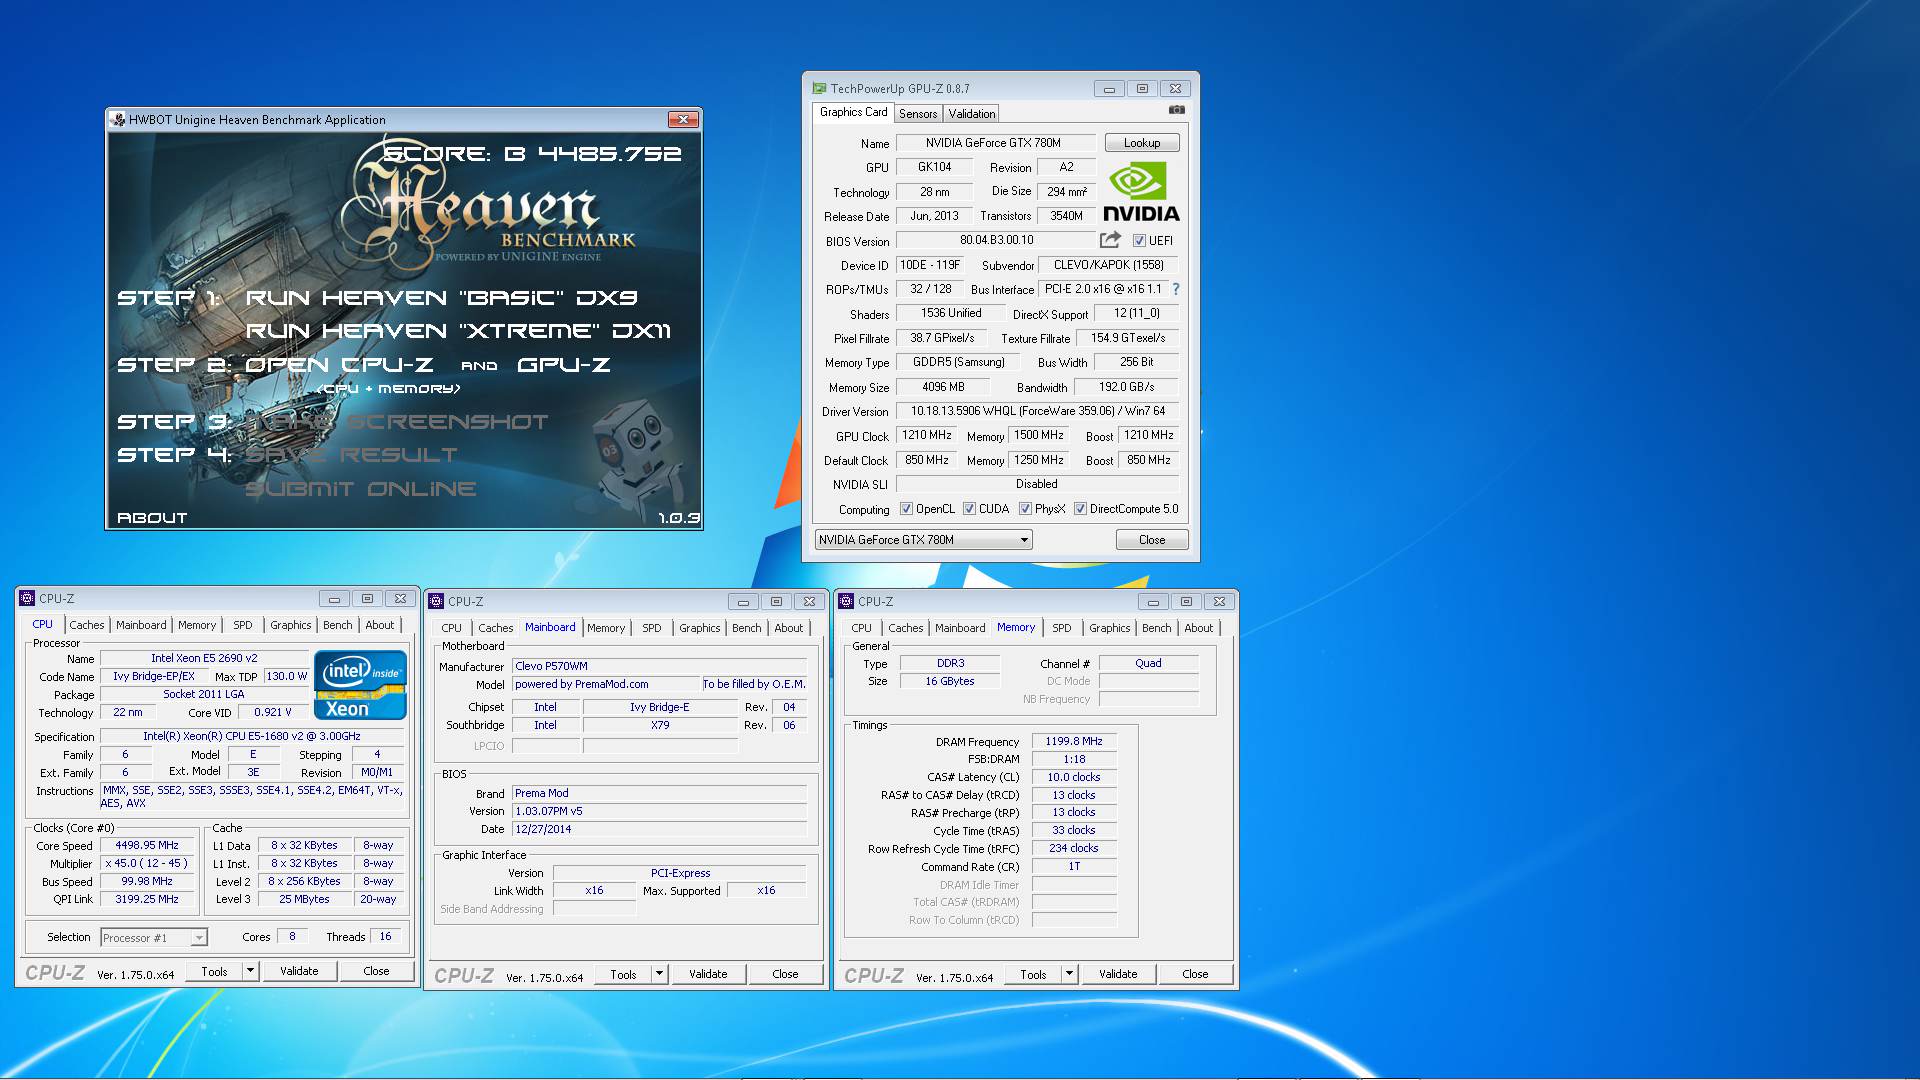Click the Lookup button in GPU-Z

tap(1142, 143)
